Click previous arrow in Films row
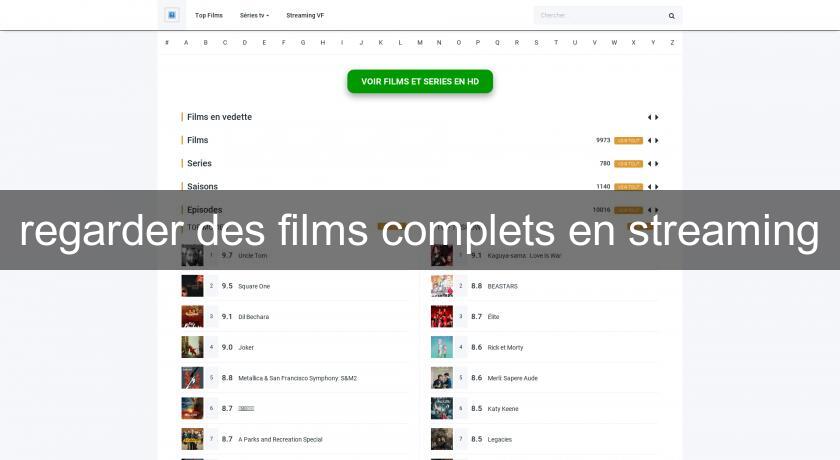Viewport: 840px width, 460px height. 649,140
